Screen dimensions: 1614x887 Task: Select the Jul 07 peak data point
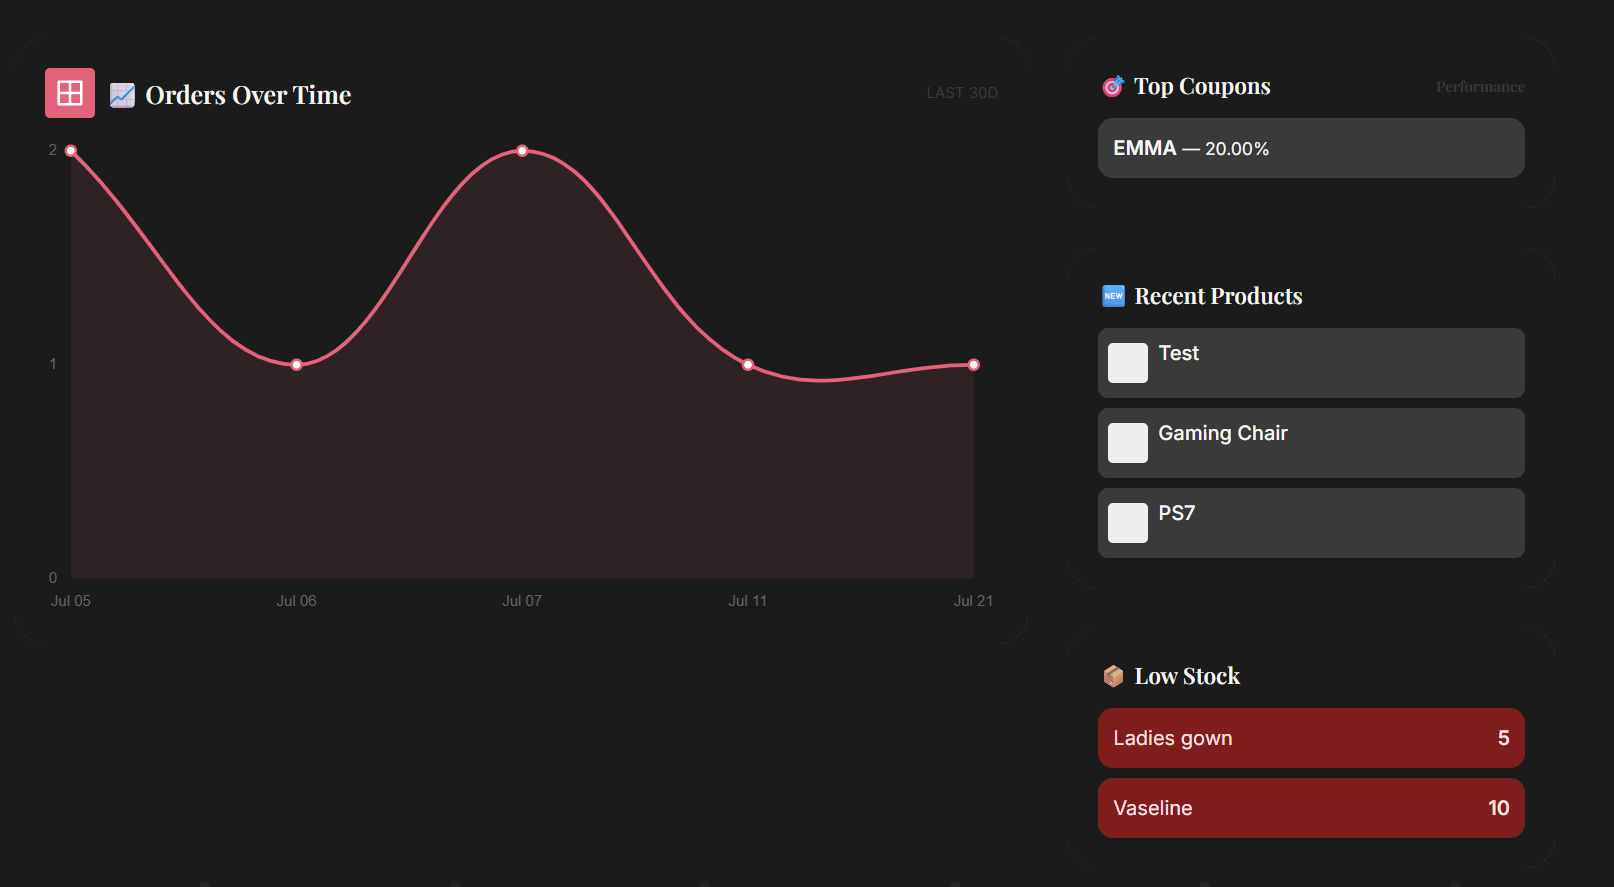click(522, 151)
